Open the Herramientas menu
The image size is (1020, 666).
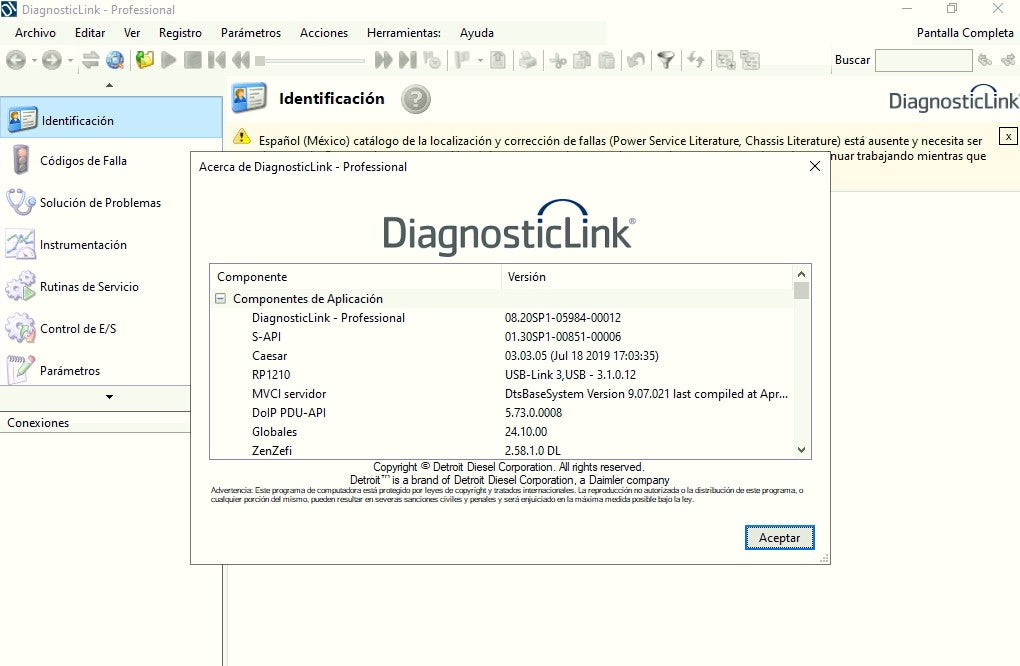click(404, 33)
